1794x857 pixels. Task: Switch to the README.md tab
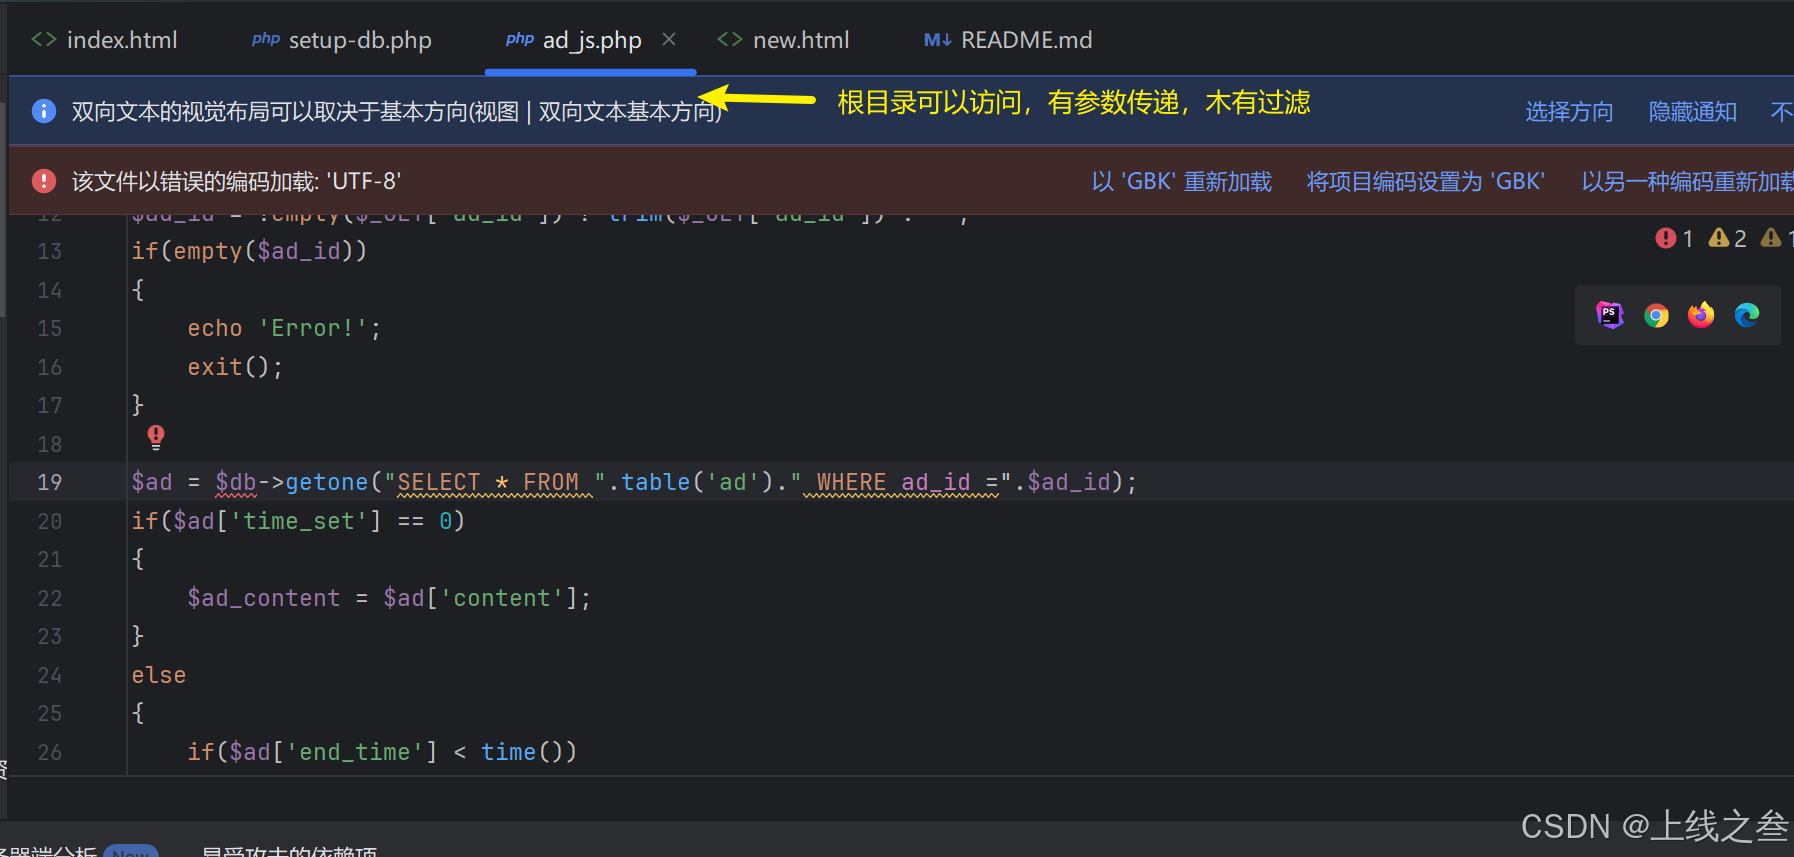[1008, 40]
